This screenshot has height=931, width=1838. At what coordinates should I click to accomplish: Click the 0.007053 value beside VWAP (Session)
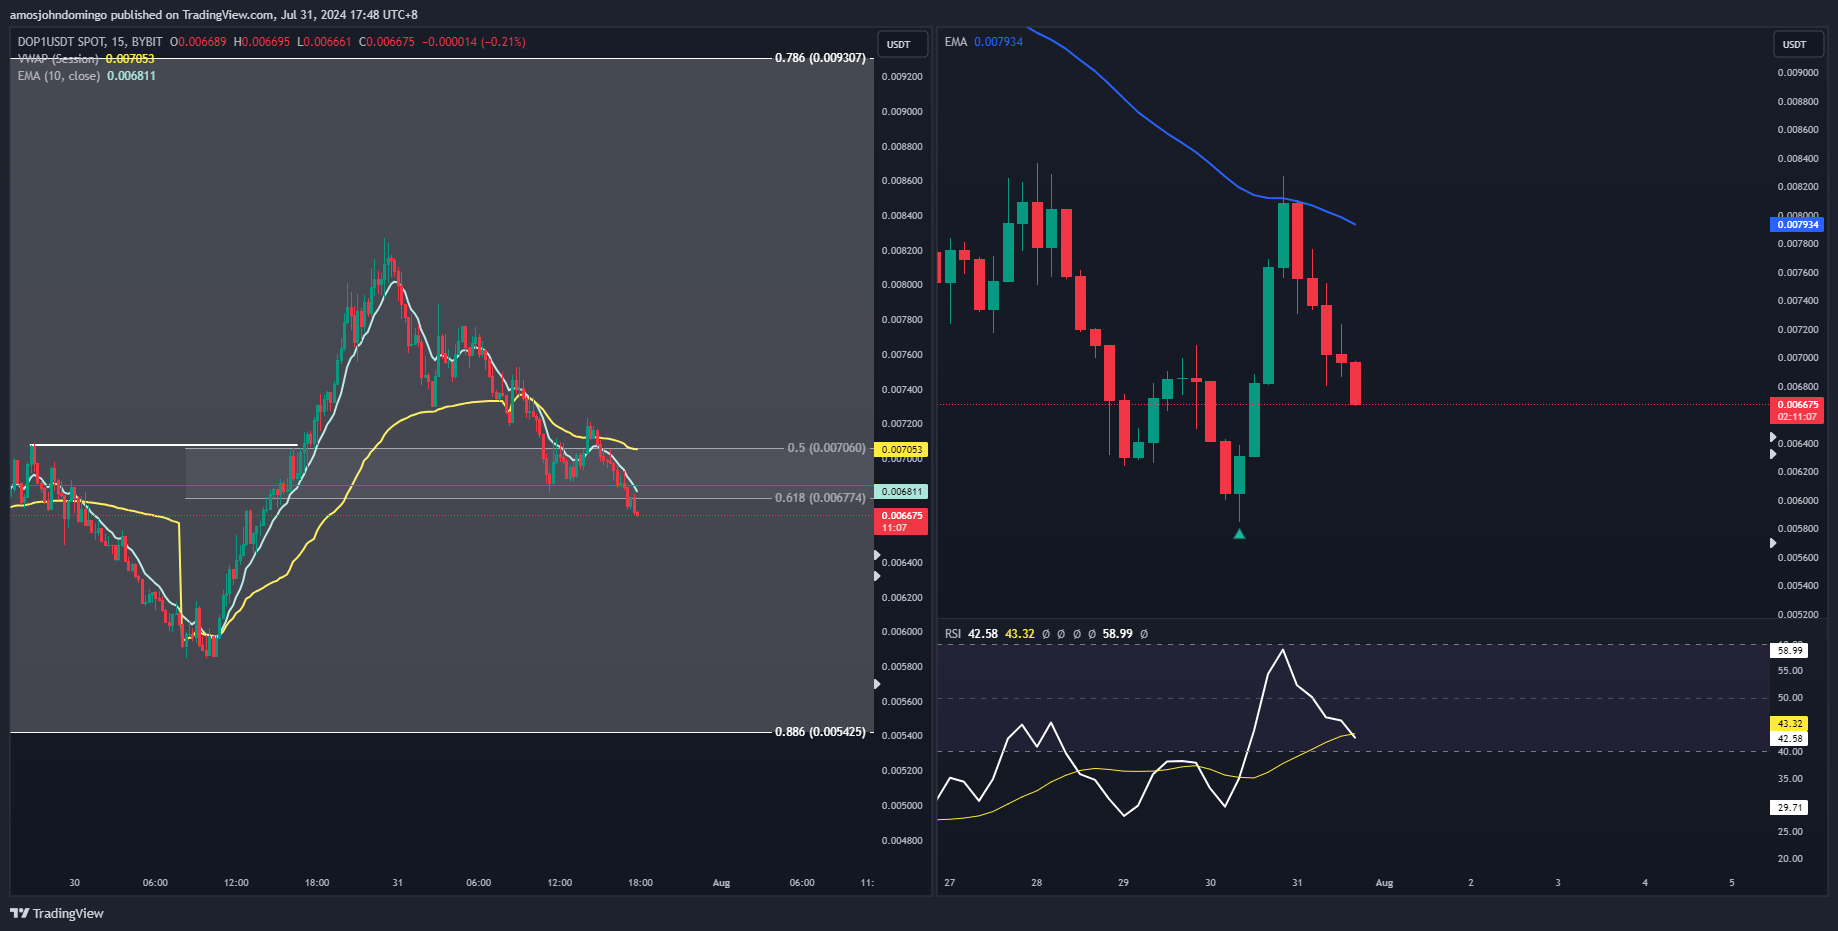pos(130,59)
